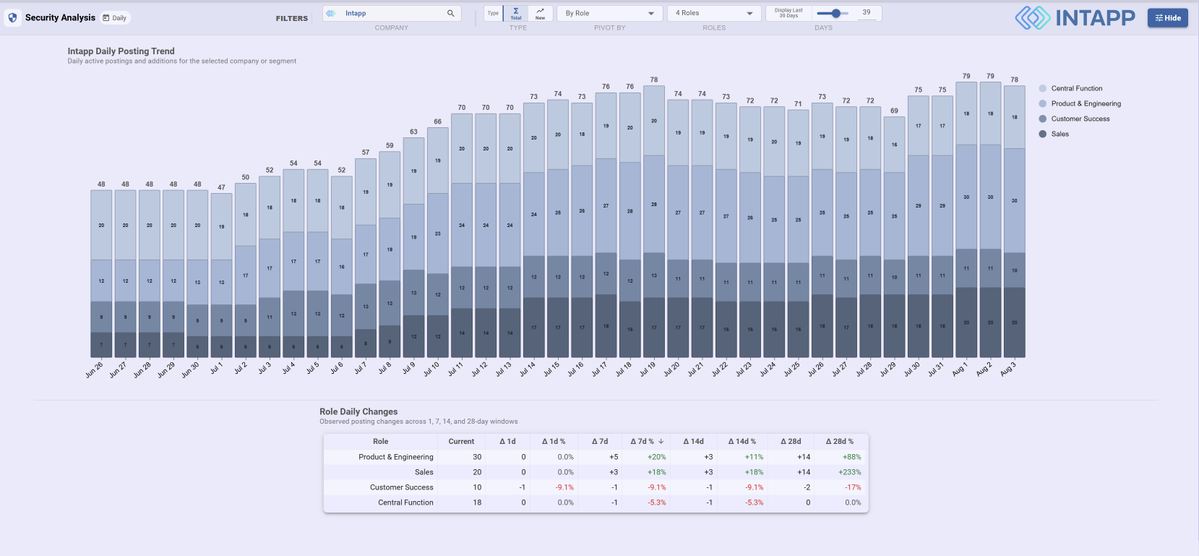Click the Intapp company logo icon in the search field

(331, 13)
